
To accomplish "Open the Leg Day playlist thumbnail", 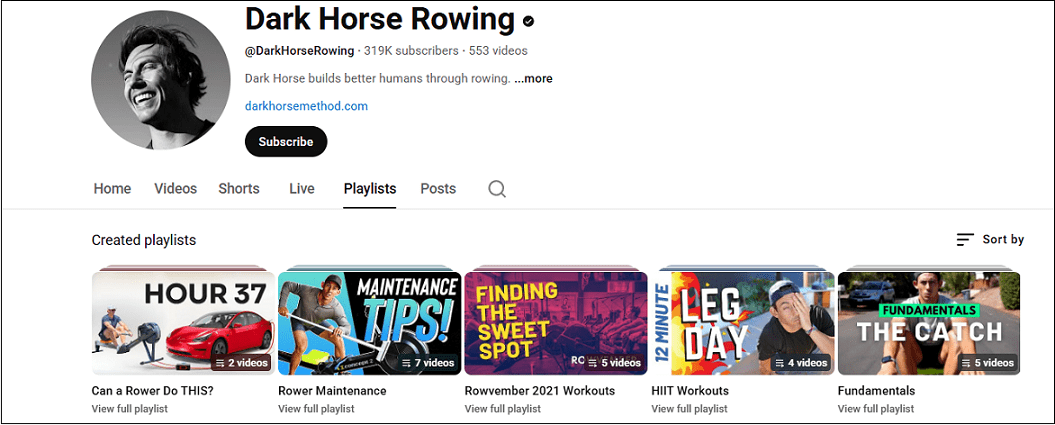I will [x=743, y=323].
